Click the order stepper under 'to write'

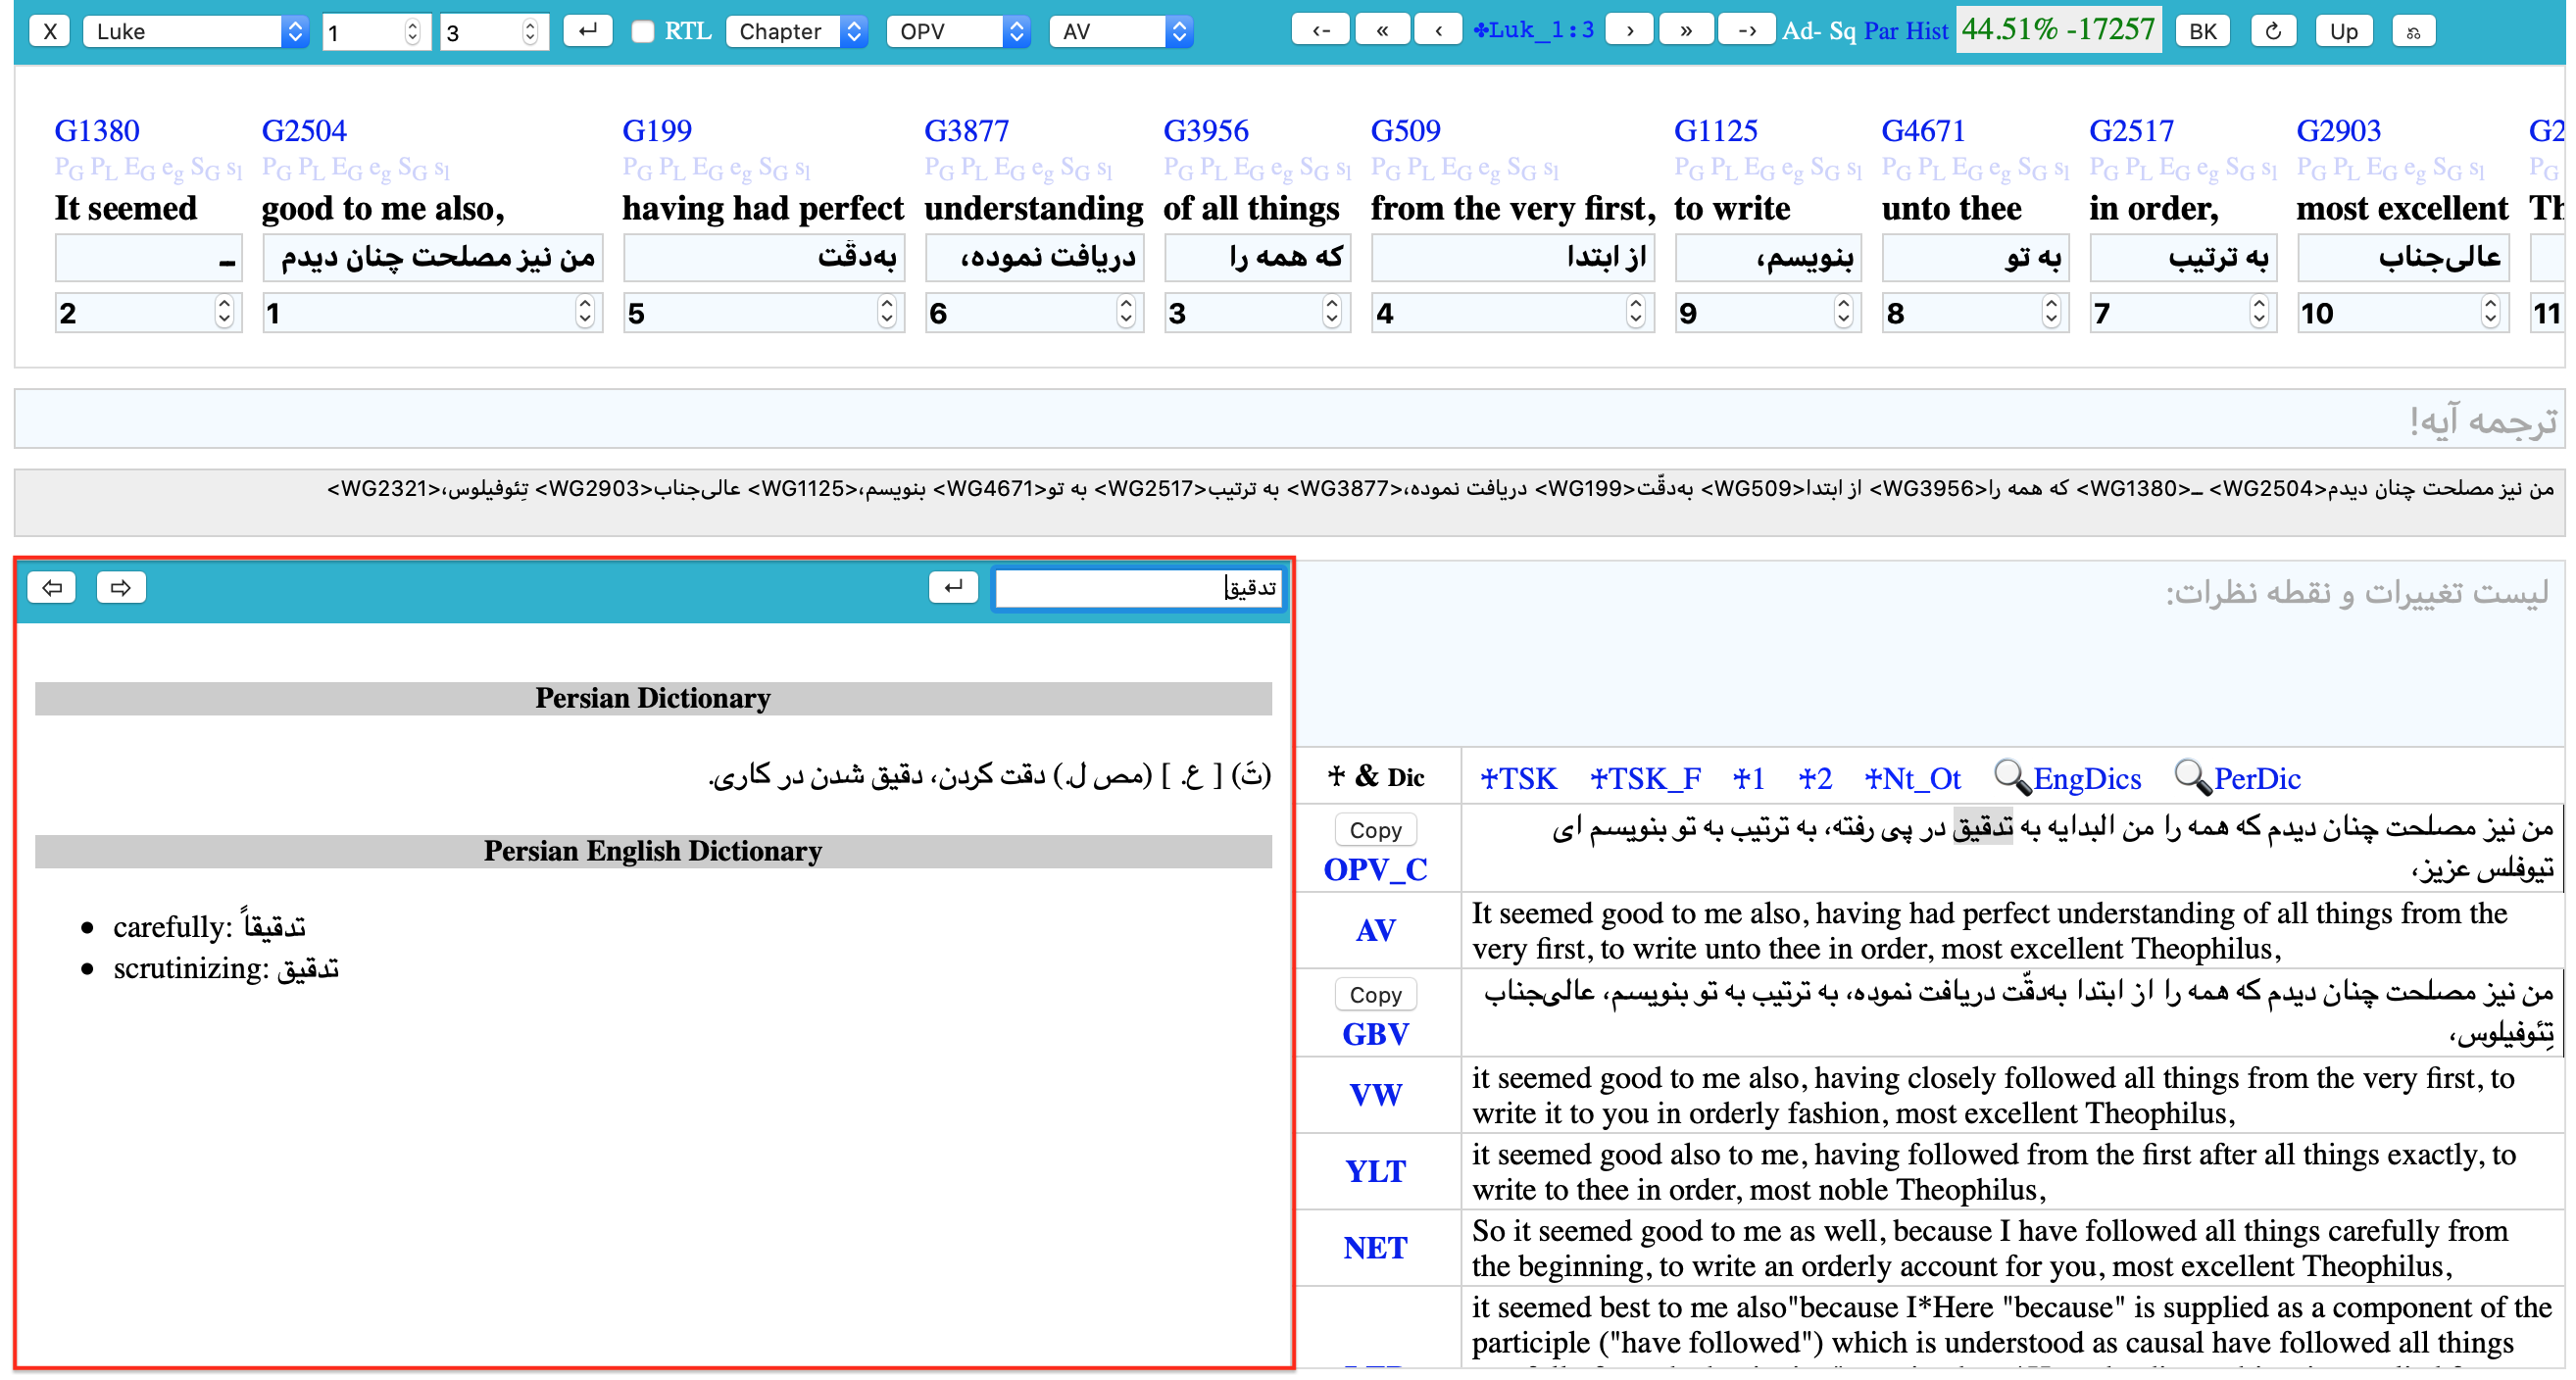pos(1843,313)
